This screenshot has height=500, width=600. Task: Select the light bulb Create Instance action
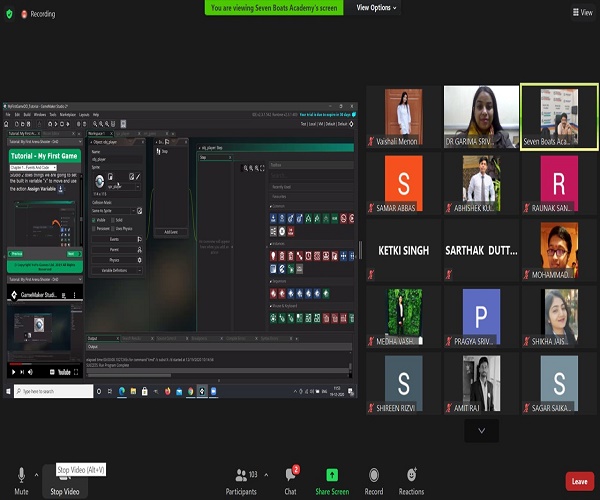point(273,256)
